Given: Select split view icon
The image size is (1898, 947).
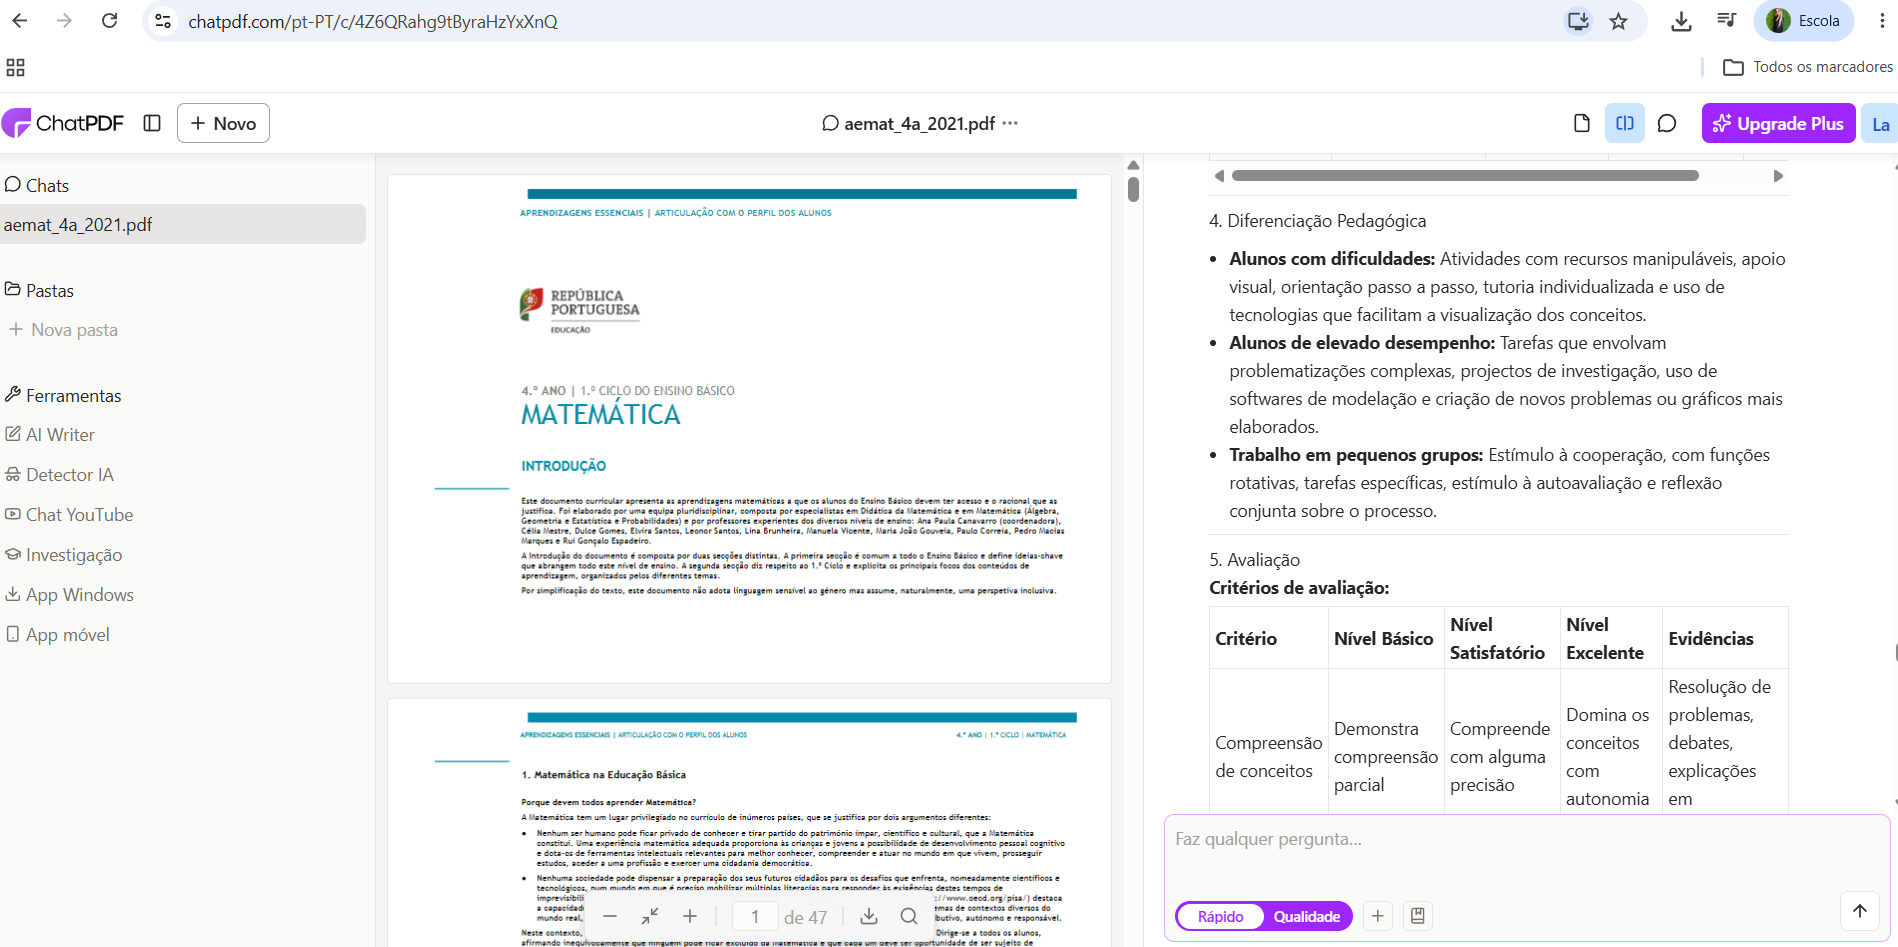Looking at the screenshot, I should [1625, 123].
